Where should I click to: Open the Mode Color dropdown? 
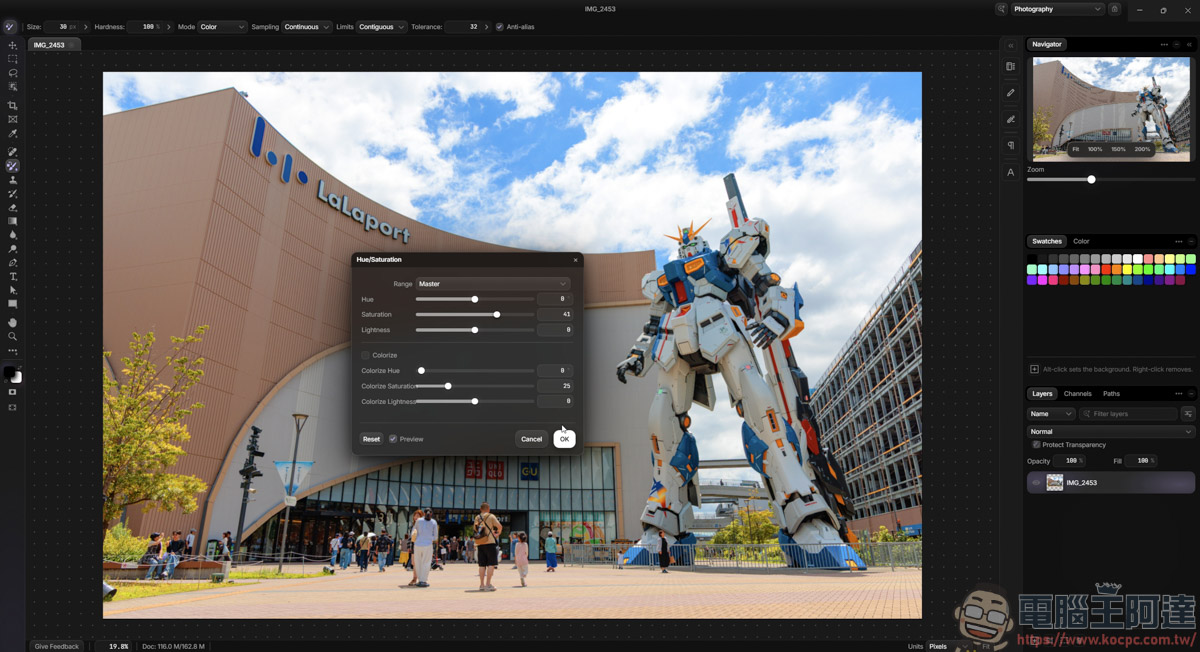[x=222, y=27]
